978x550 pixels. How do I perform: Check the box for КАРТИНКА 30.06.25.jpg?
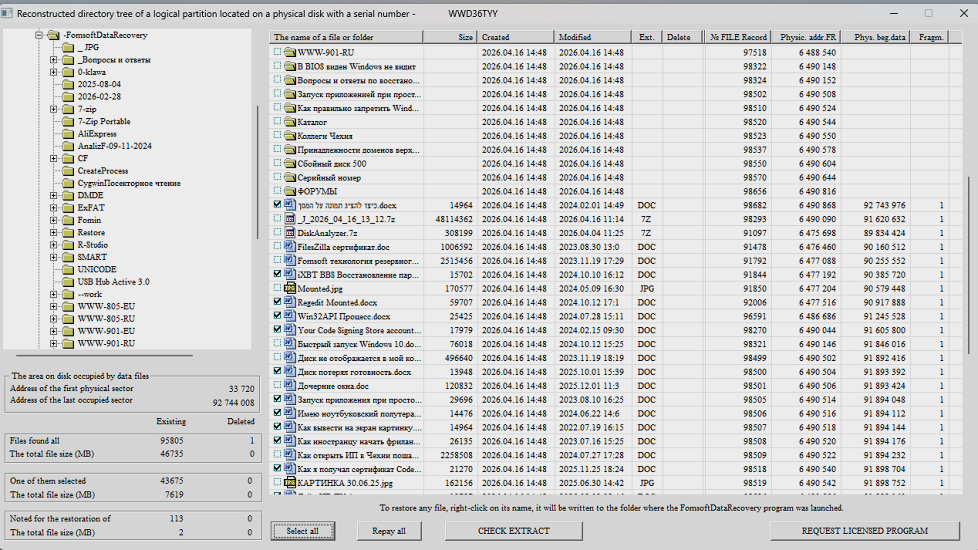tap(278, 482)
